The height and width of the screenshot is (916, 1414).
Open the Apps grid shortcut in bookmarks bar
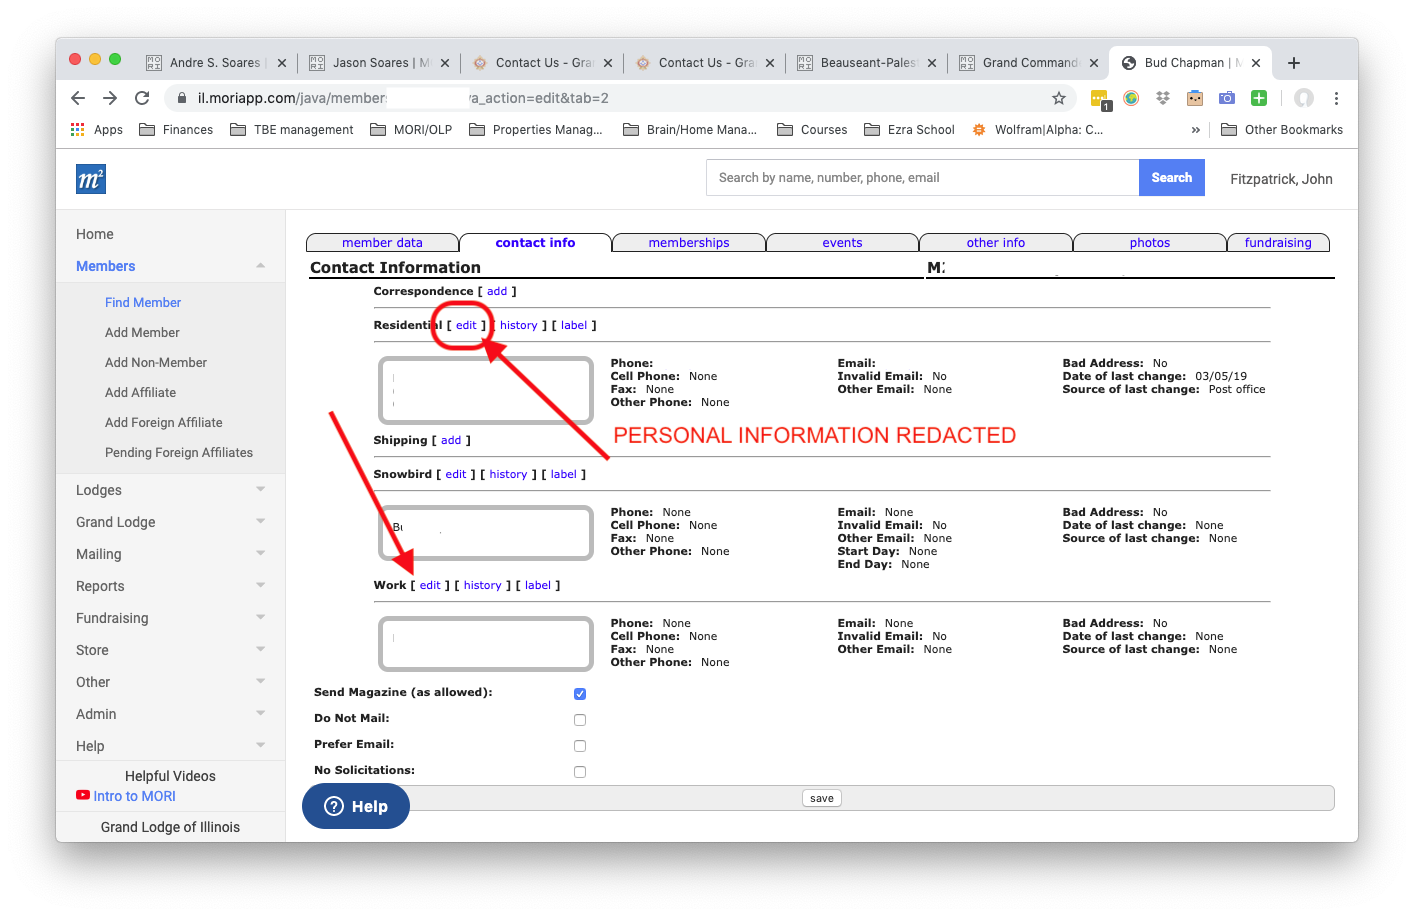(97, 130)
